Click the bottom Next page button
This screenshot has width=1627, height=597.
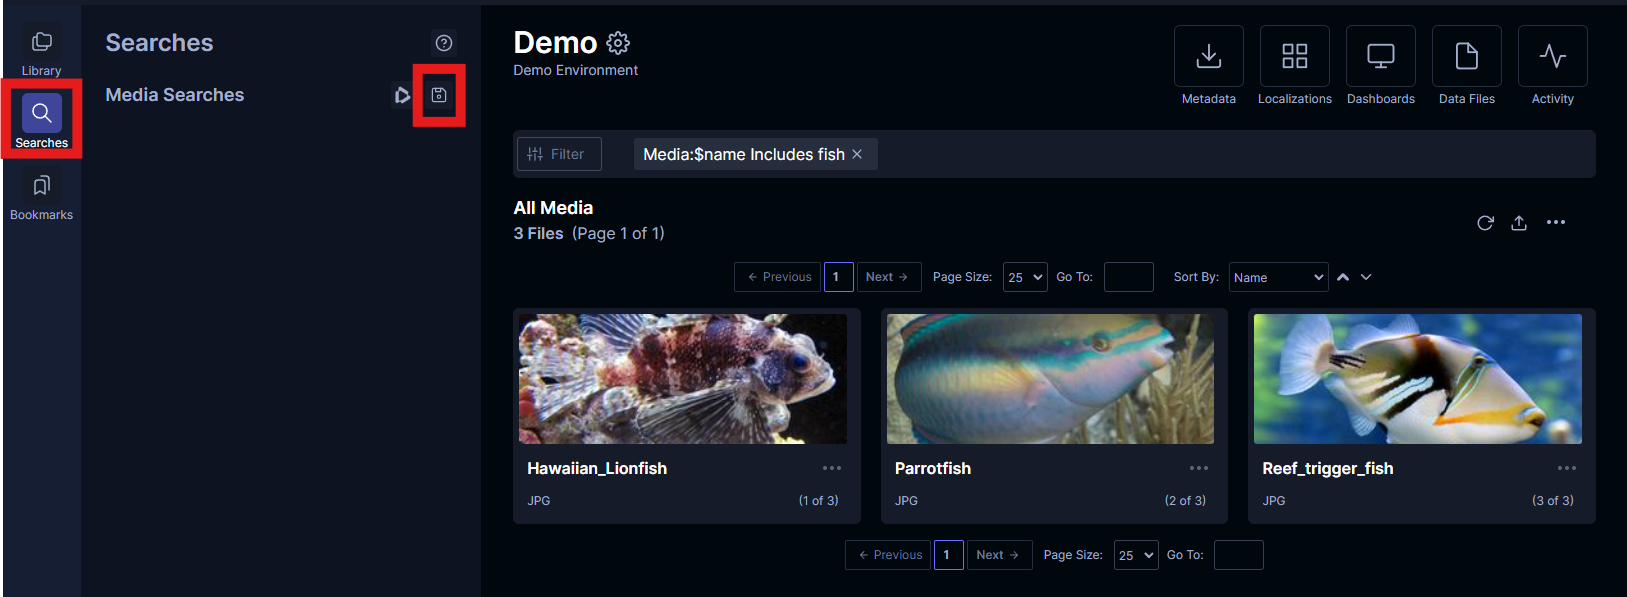(x=998, y=555)
